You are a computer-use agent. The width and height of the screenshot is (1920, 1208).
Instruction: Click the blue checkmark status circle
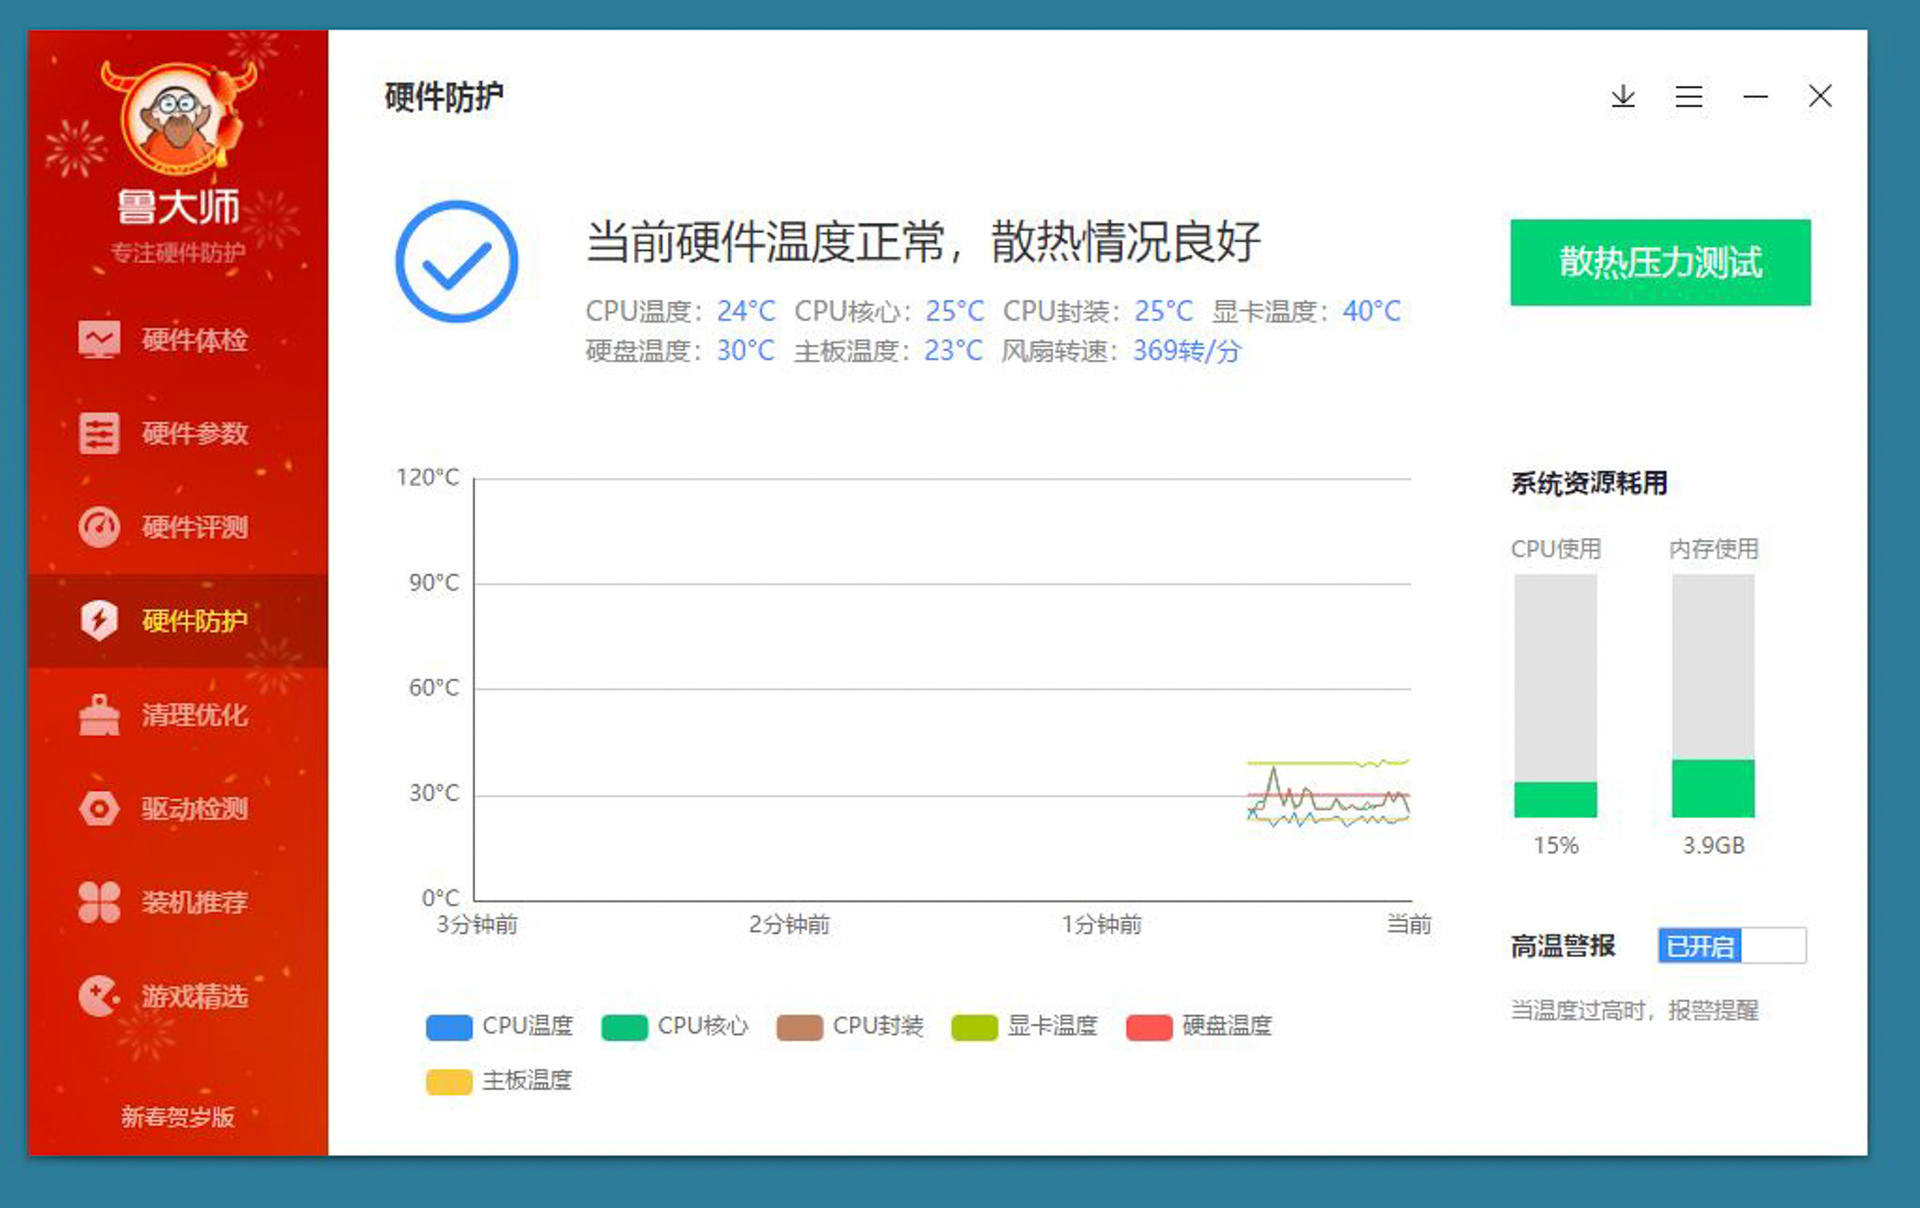coord(457,262)
